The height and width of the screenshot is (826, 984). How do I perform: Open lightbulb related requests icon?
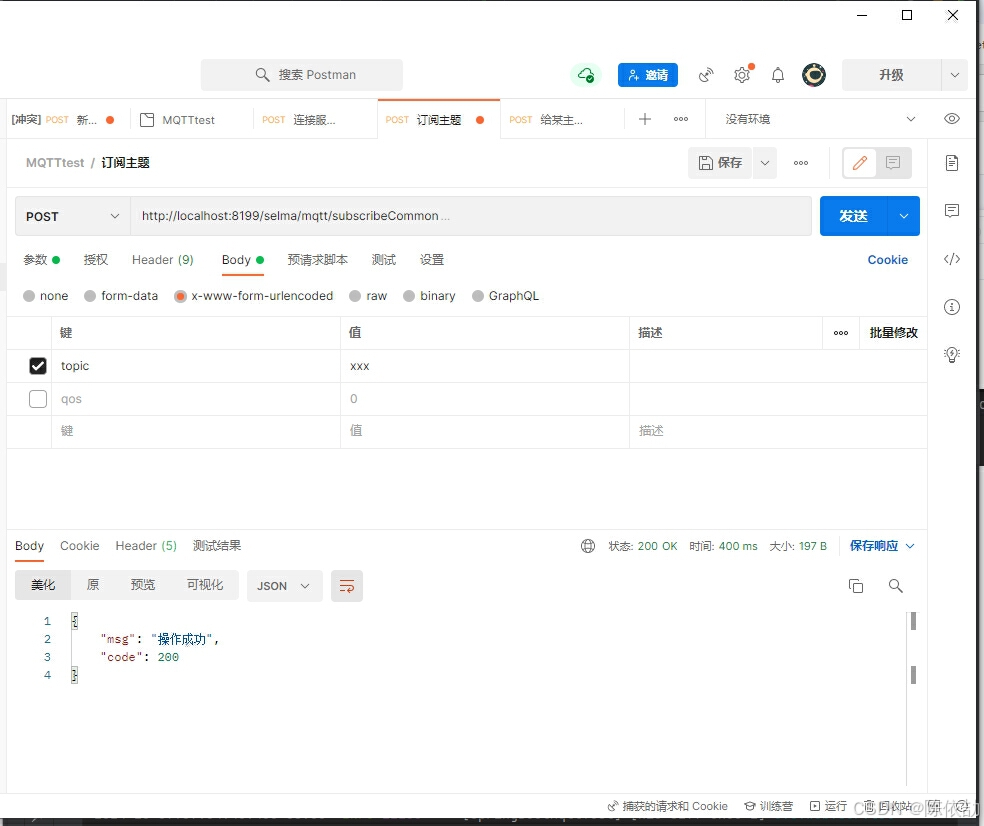(951, 355)
